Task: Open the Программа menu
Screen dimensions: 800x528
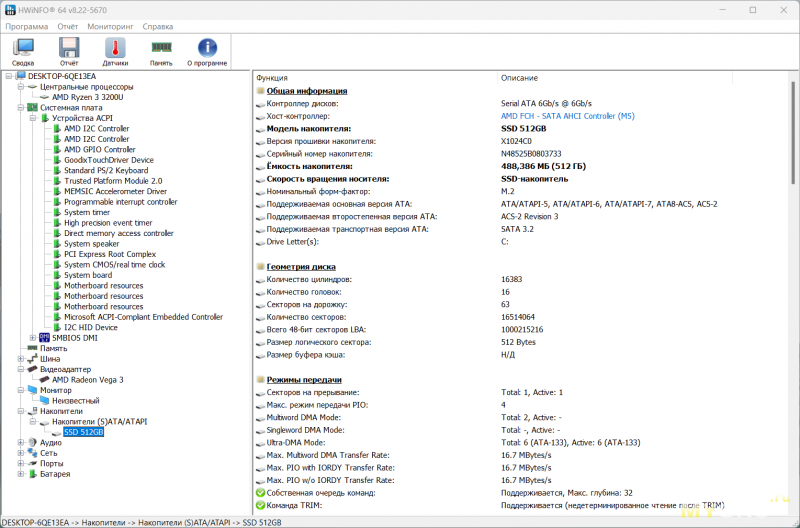Action: pos(27,27)
